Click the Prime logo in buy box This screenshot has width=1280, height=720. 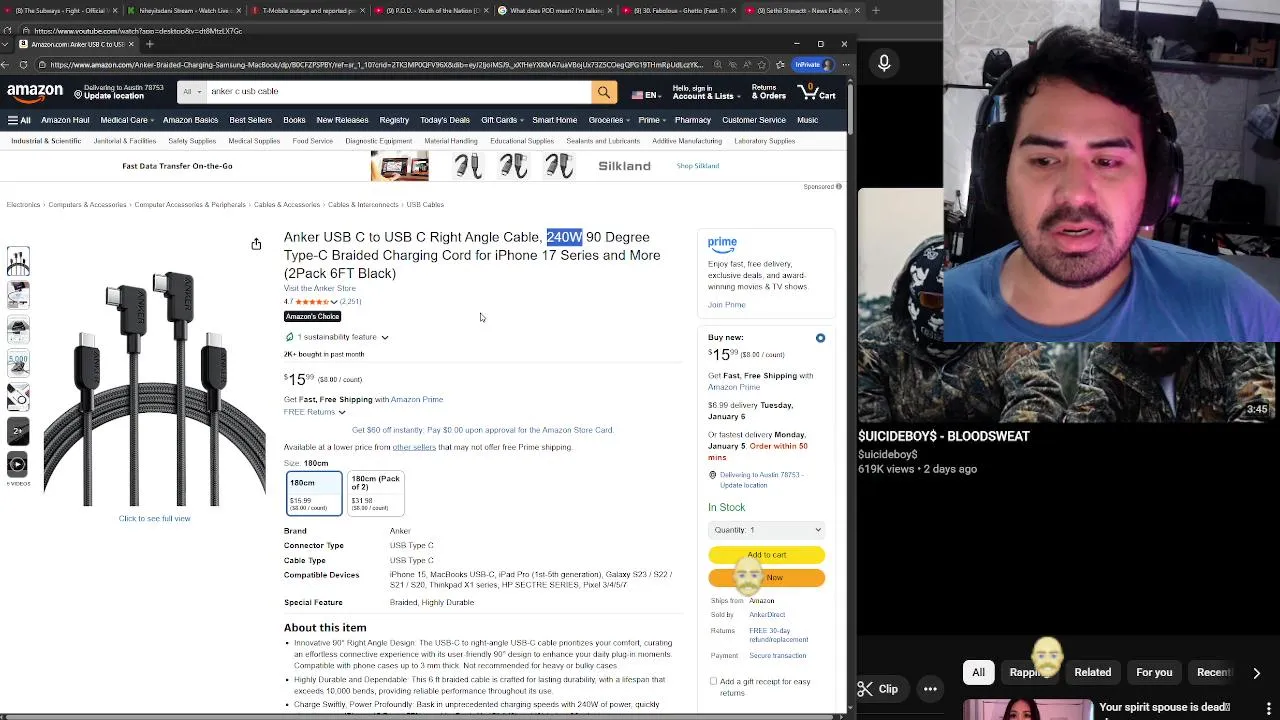pyautogui.click(x=722, y=243)
